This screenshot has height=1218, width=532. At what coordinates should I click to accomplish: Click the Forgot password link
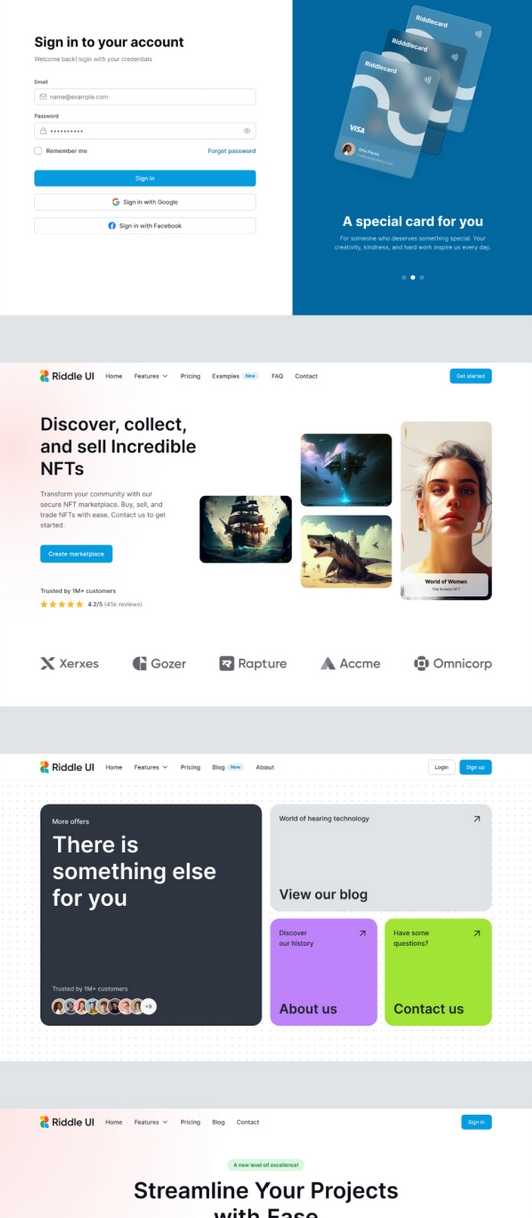pyautogui.click(x=231, y=151)
